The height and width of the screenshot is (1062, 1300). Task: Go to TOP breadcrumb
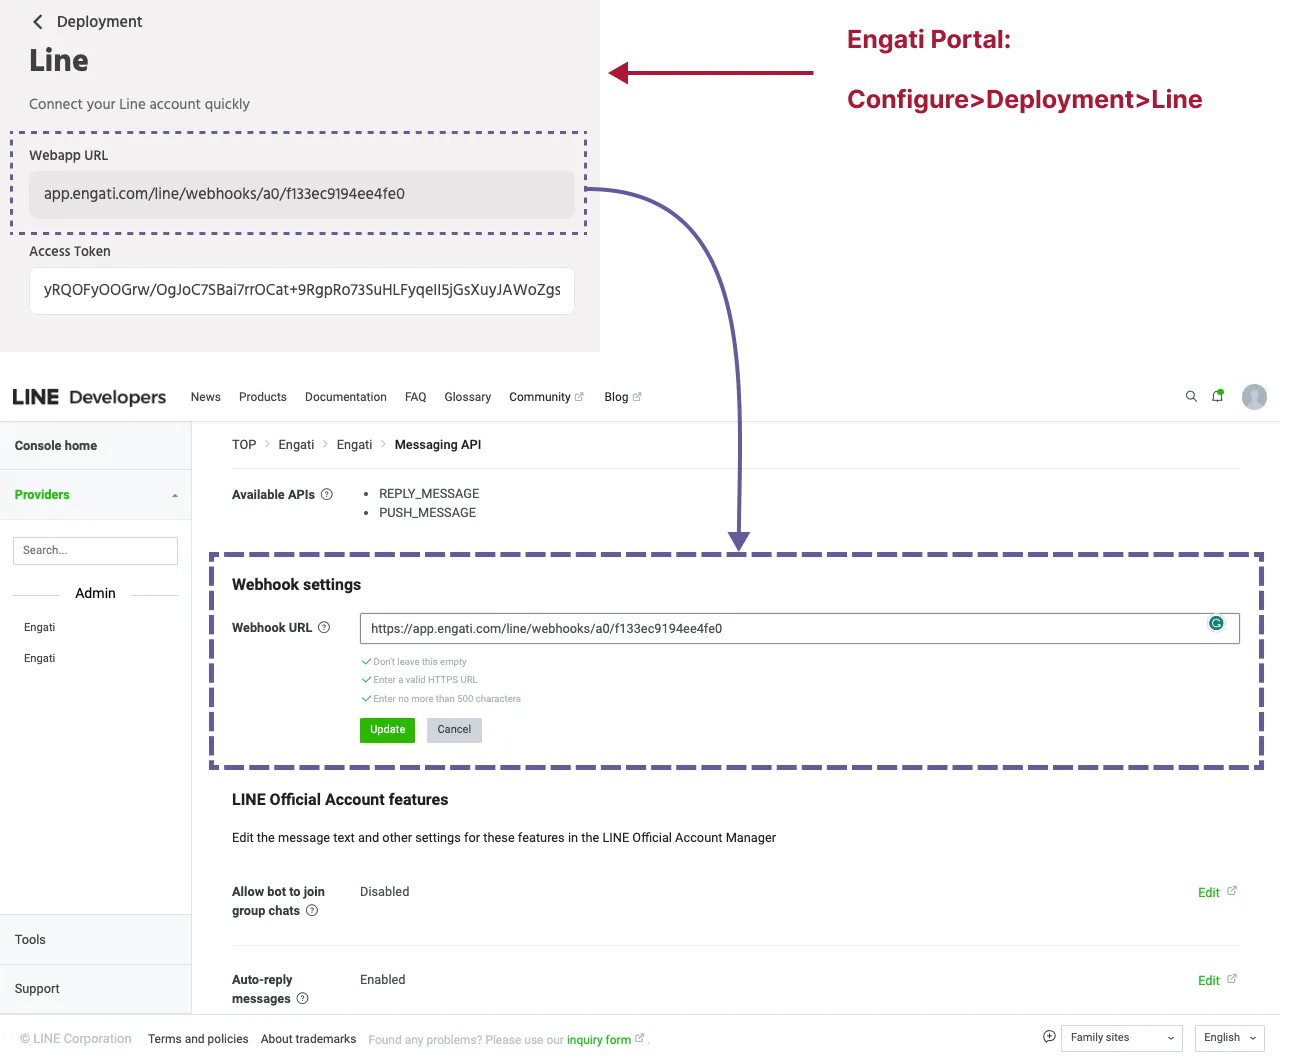244,445
